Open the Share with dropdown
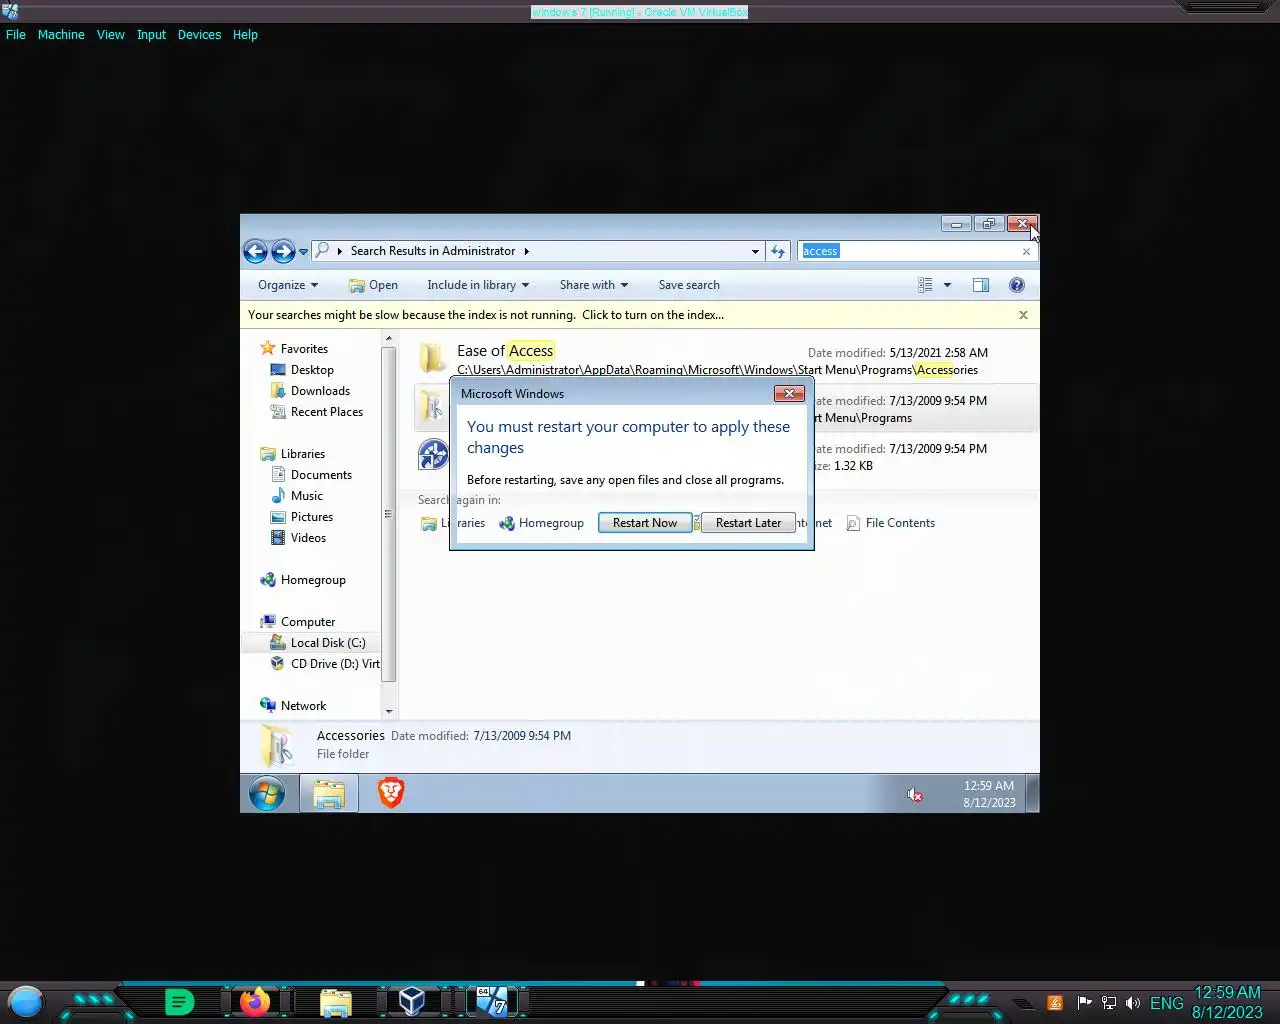The width and height of the screenshot is (1280, 1024). pyautogui.click(x=594, y=285)
